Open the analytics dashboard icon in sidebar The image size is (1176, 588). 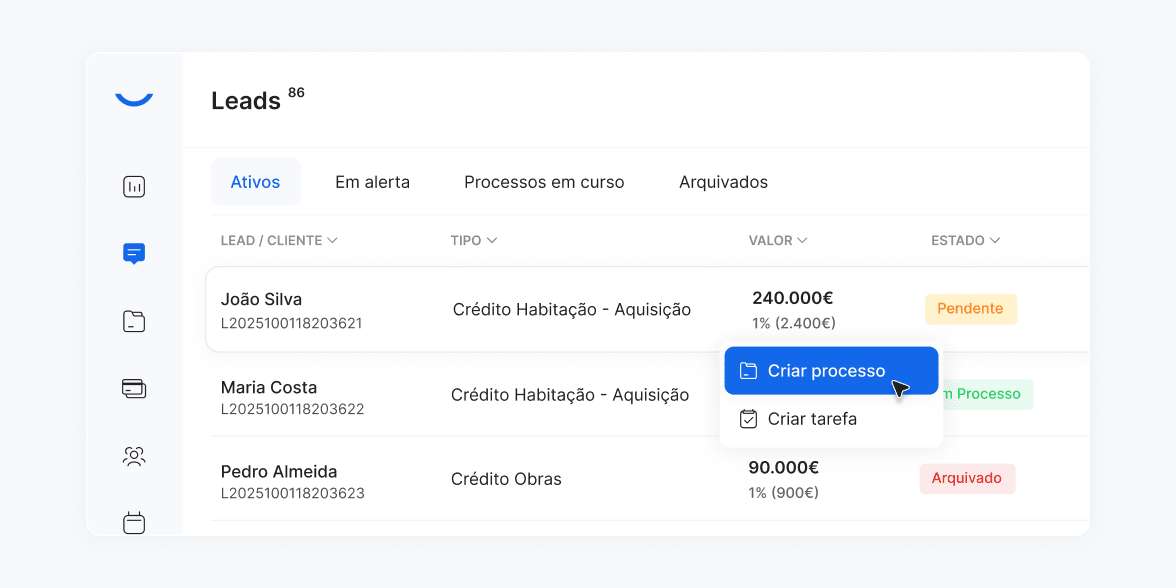coord(133,186)
